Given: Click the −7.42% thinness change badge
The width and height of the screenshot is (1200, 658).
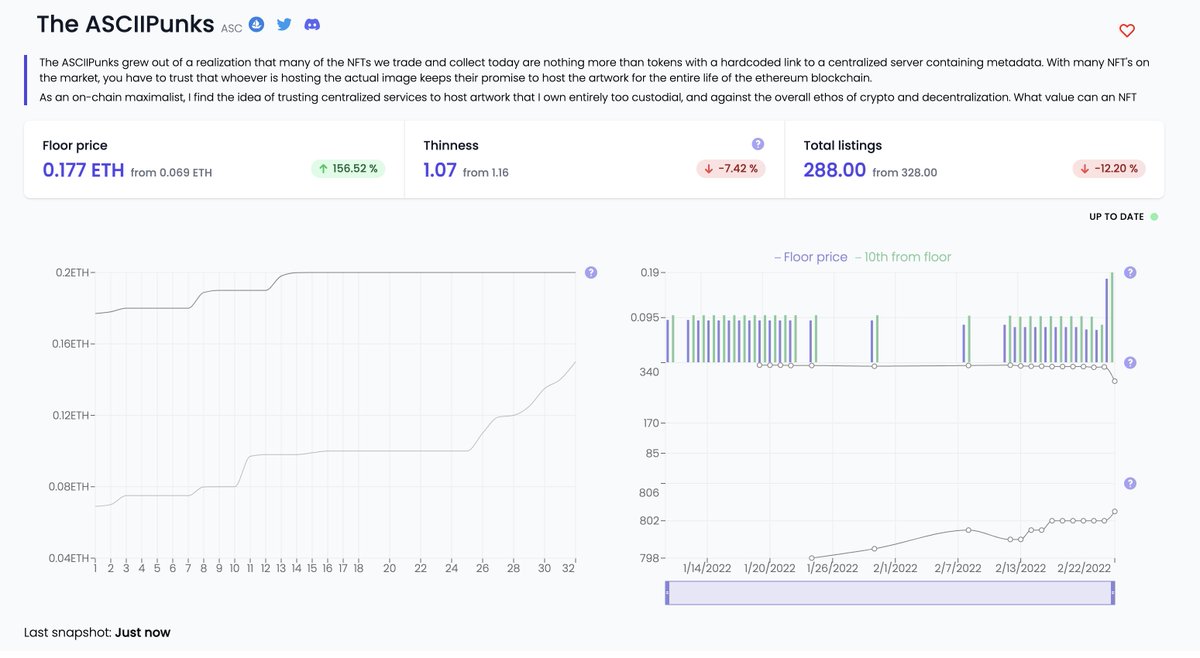Looking at the screenshot, I should pyautogui.click(x=730, y=169).
